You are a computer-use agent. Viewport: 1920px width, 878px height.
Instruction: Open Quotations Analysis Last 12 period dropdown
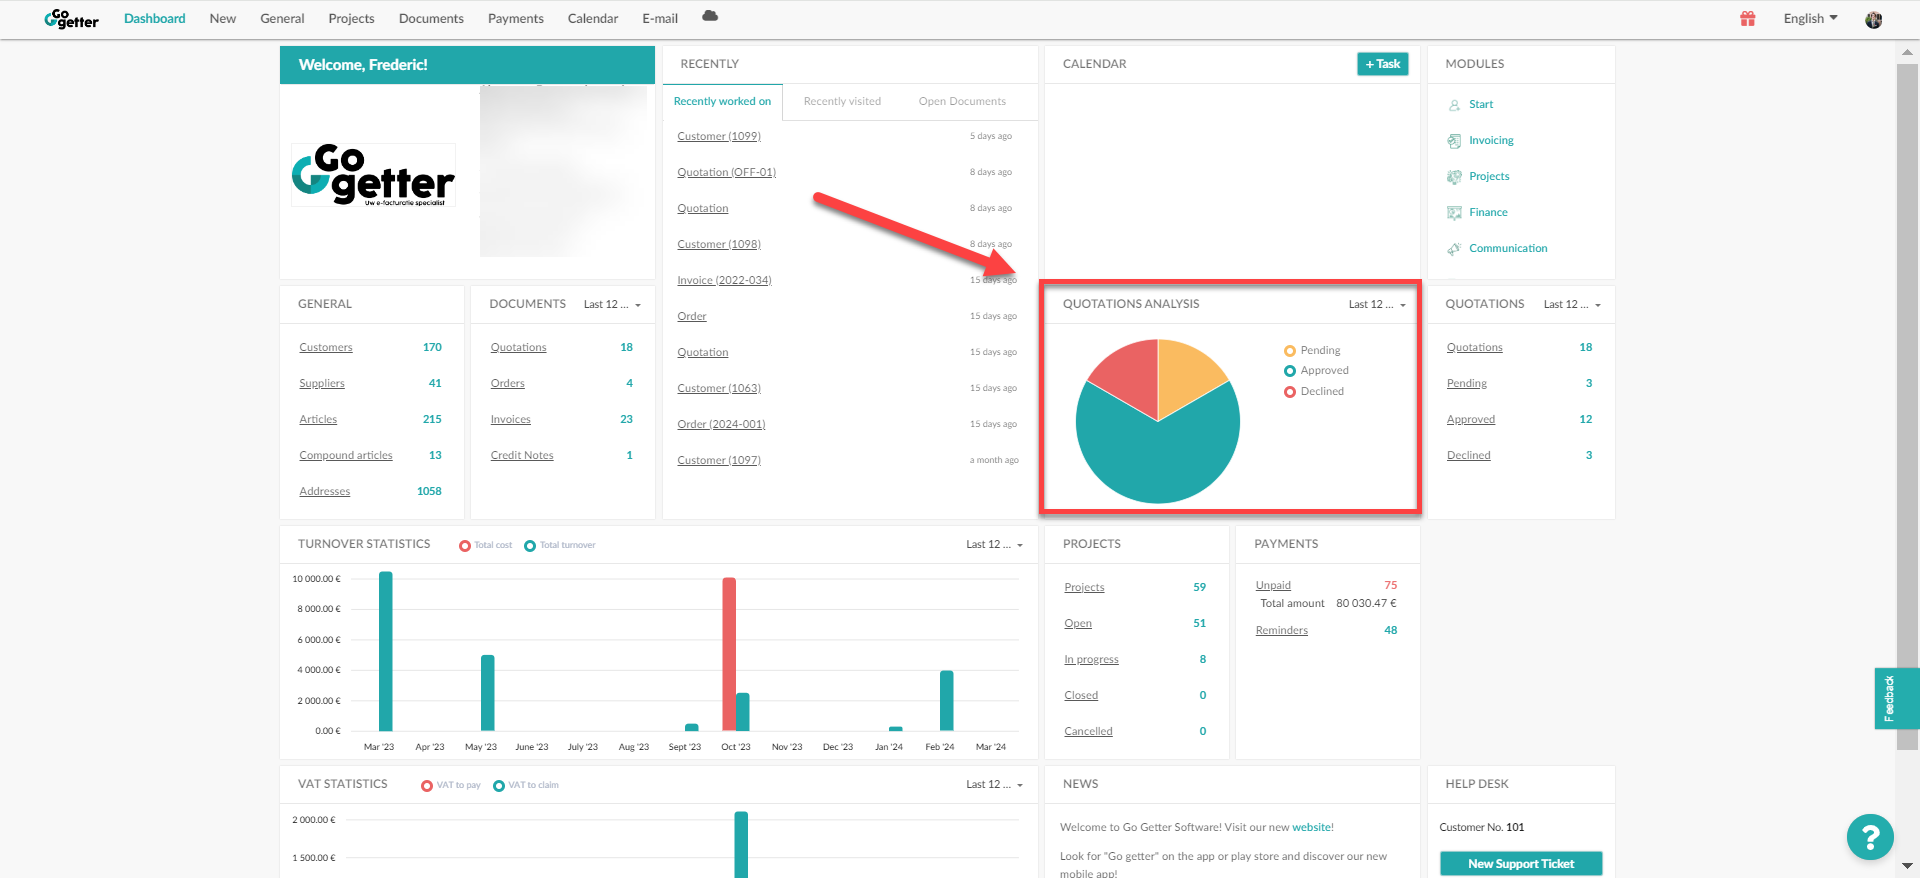[x=1377, y=305]
